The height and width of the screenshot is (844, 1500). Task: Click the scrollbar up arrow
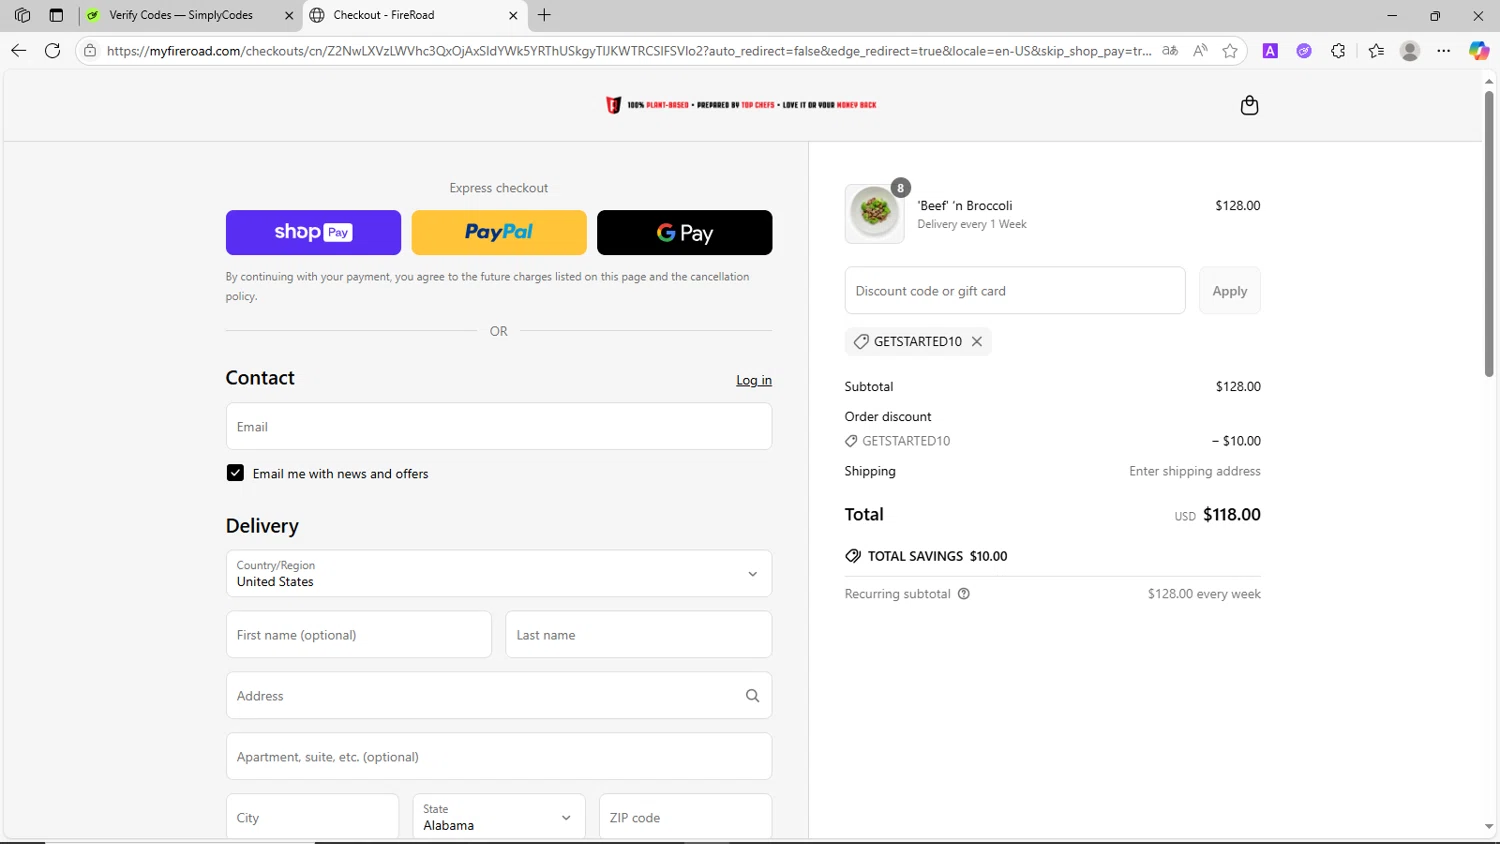[x=1489, y=81]
